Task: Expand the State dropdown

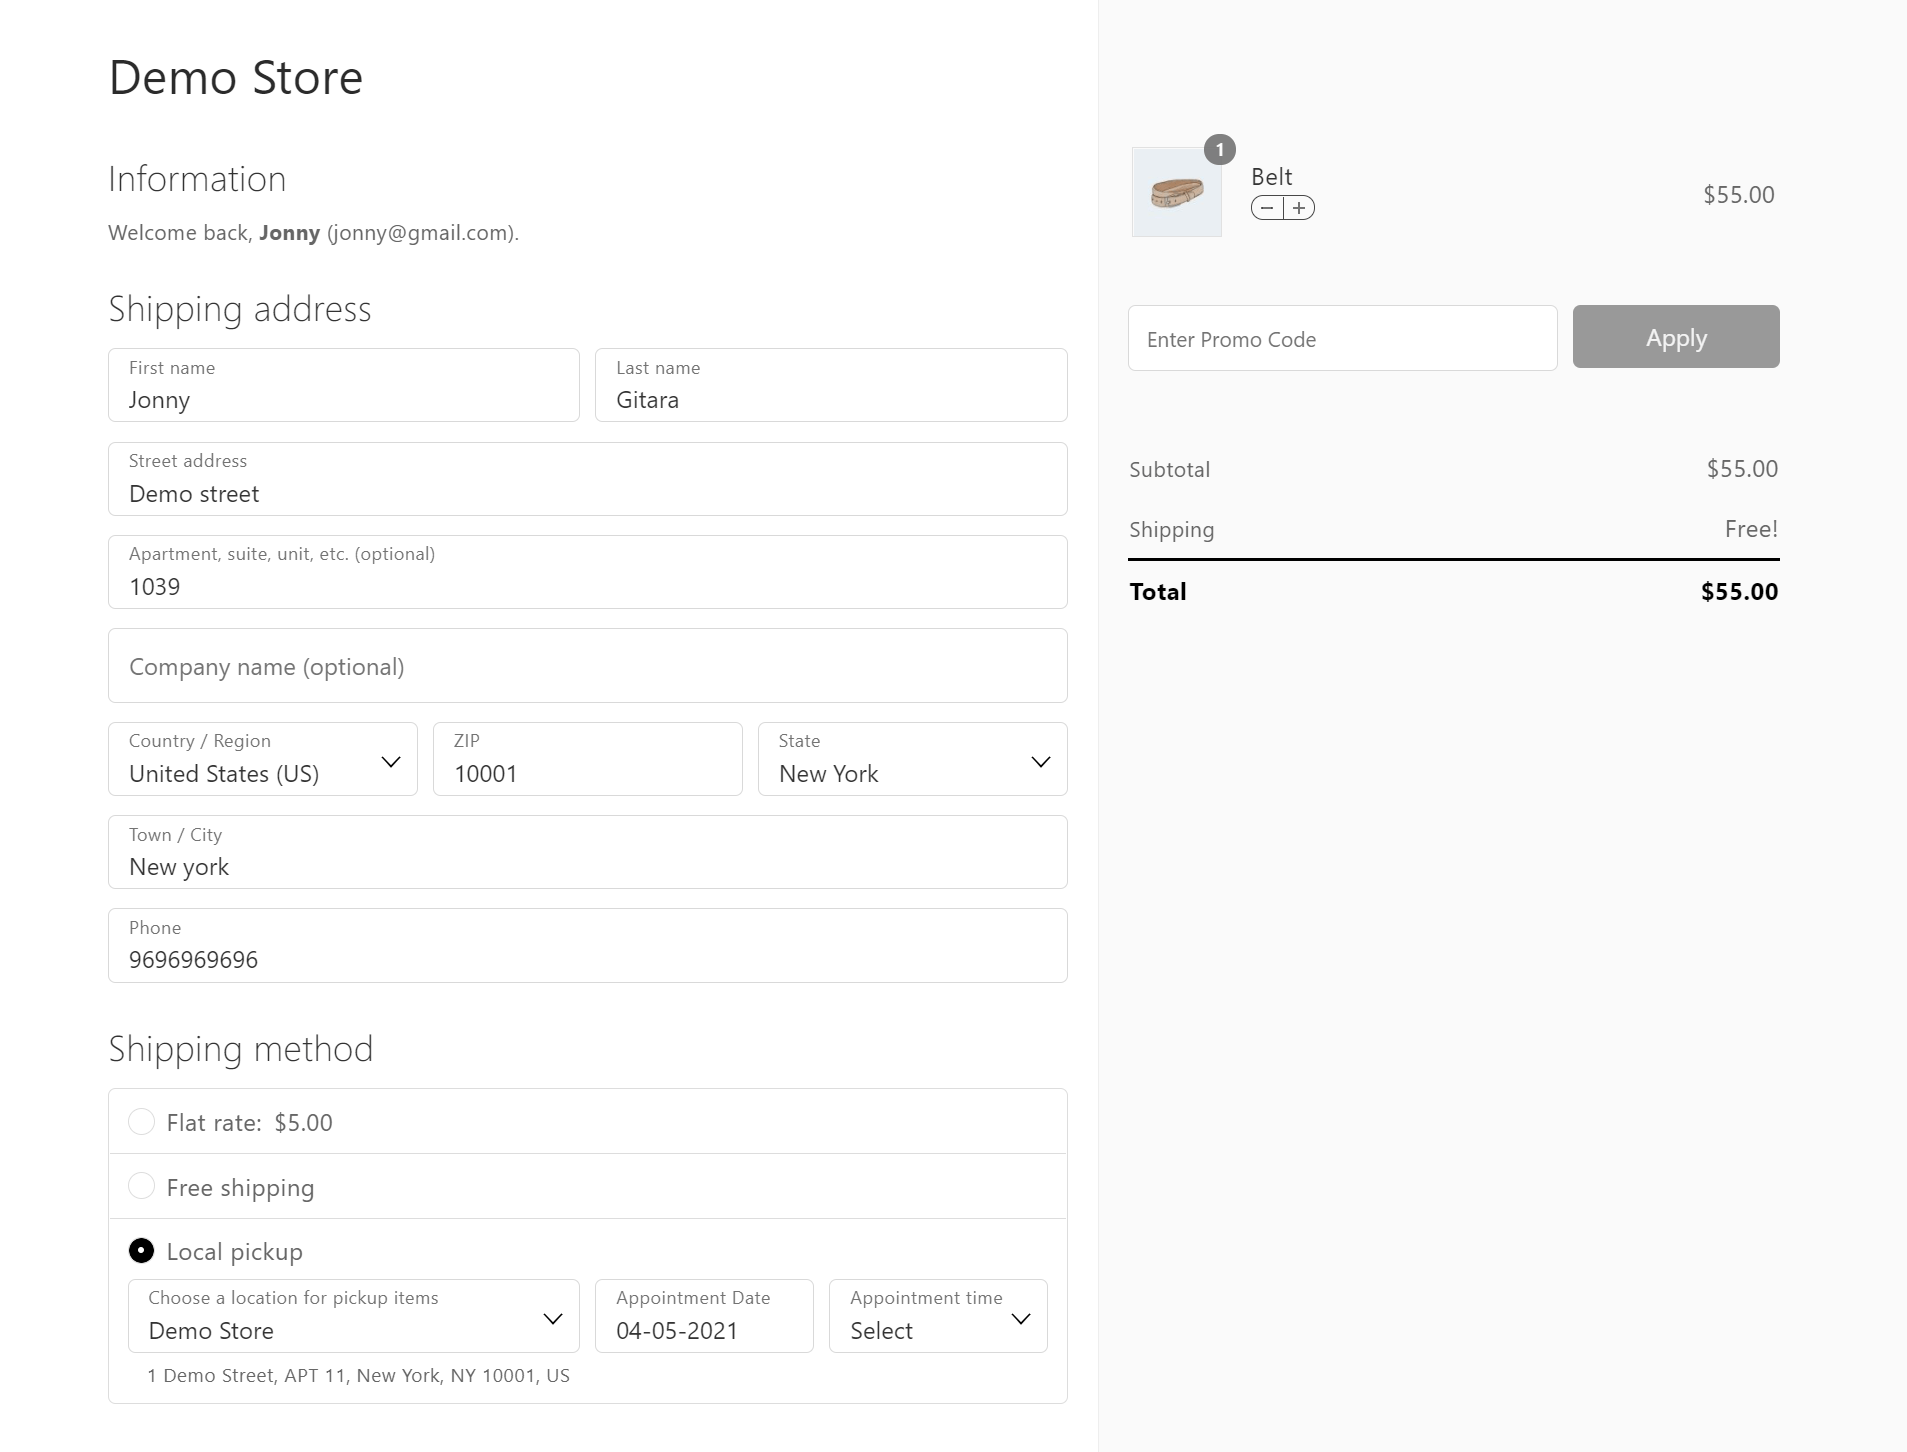Action: coord(912,759)
